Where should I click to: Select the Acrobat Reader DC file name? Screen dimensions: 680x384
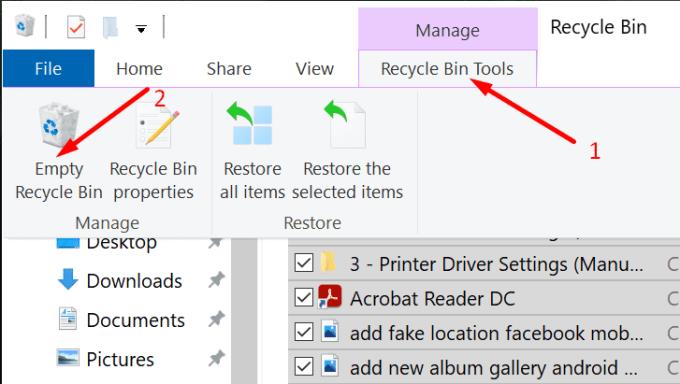432,299
